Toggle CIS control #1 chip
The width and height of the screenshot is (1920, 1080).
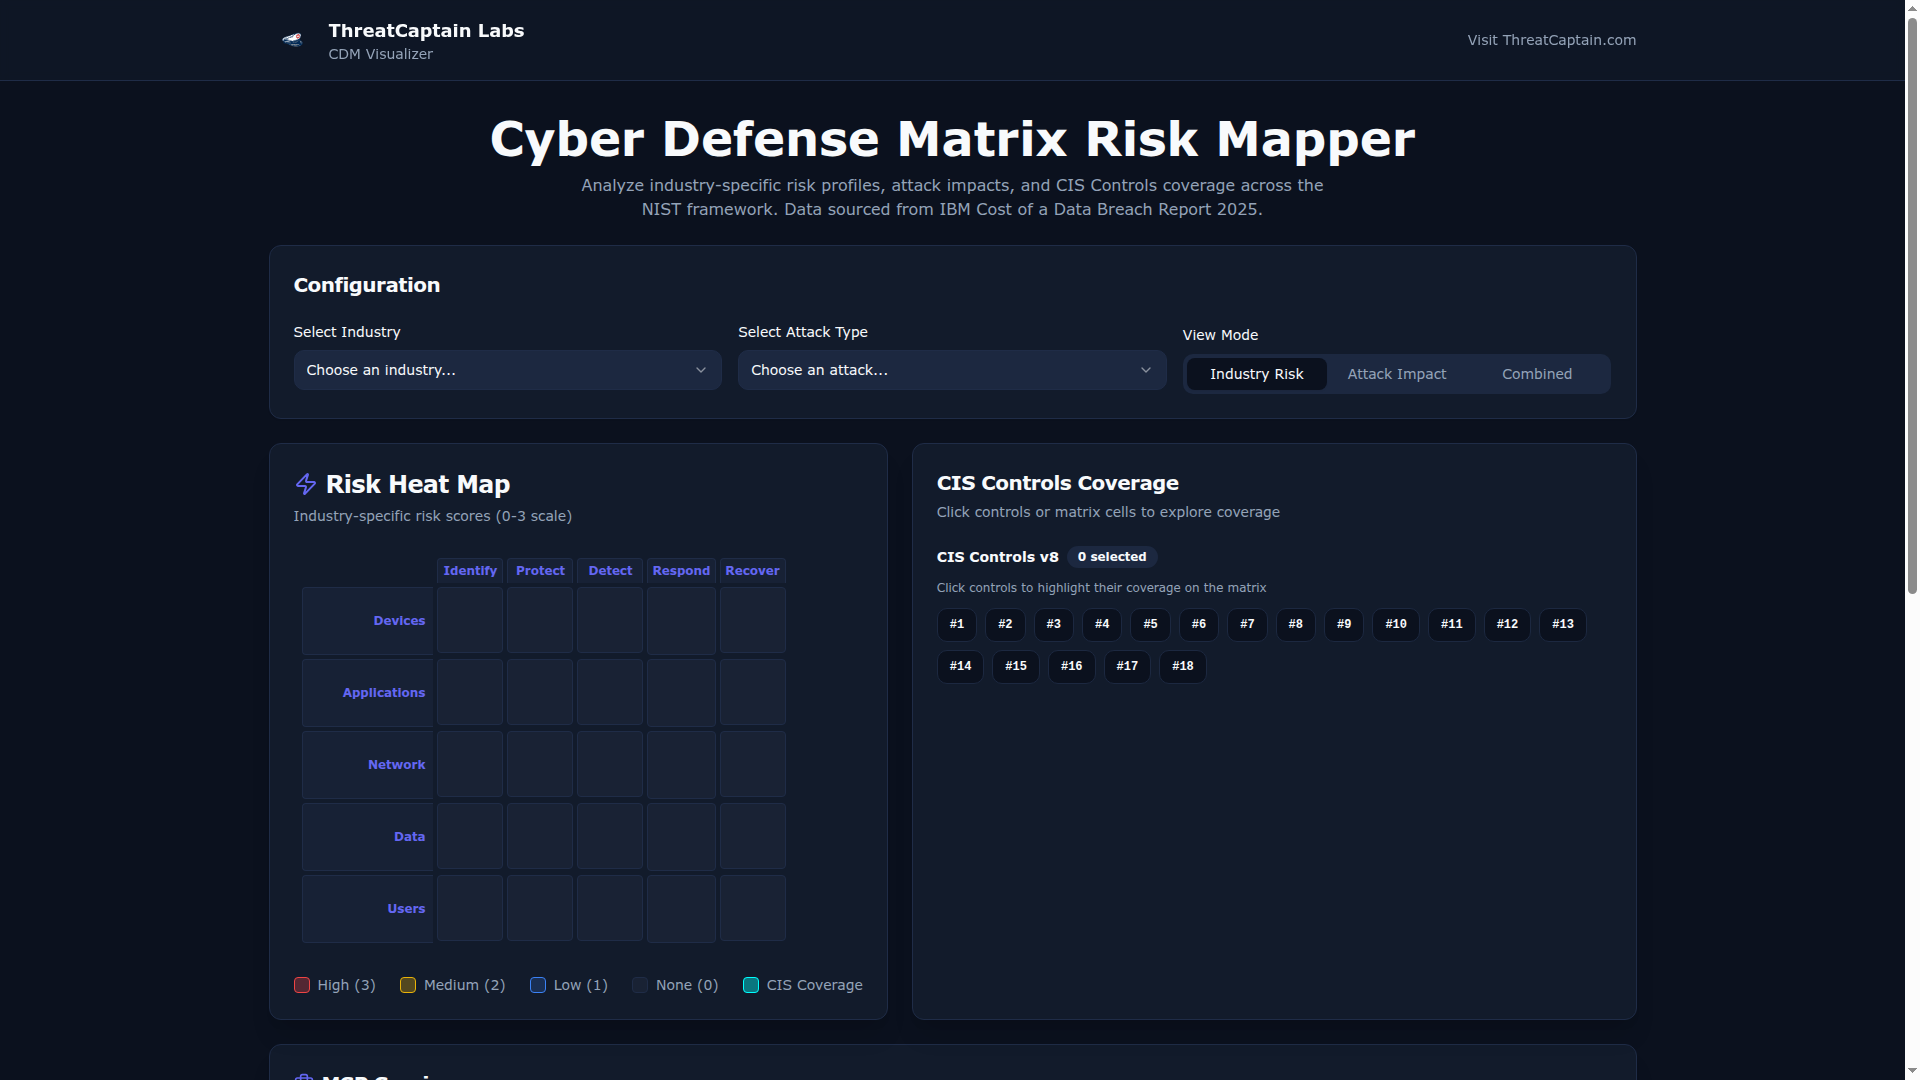tap(957, 625)
